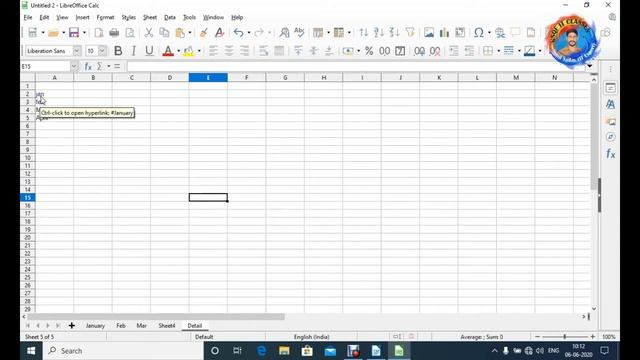Click the Insert Image icon

click(429, 33)
